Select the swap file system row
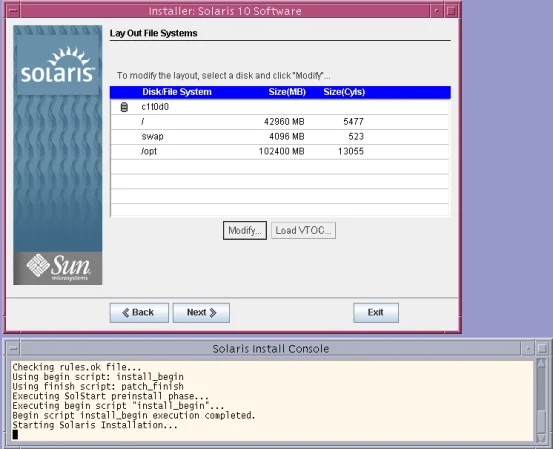Image resolution: width=553 pixels, height=449 pixels. pos(280,136)
